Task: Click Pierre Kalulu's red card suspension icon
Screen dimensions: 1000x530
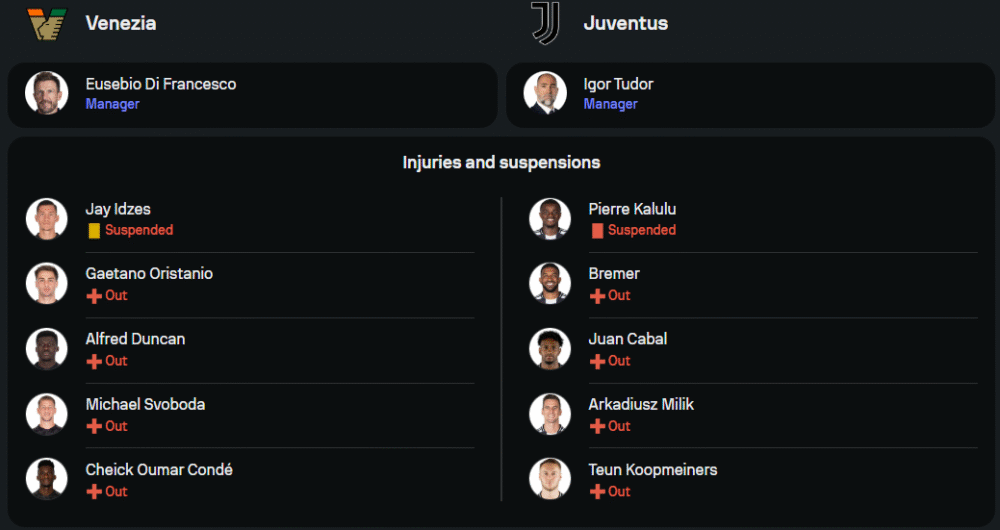Action: (597, 230)
